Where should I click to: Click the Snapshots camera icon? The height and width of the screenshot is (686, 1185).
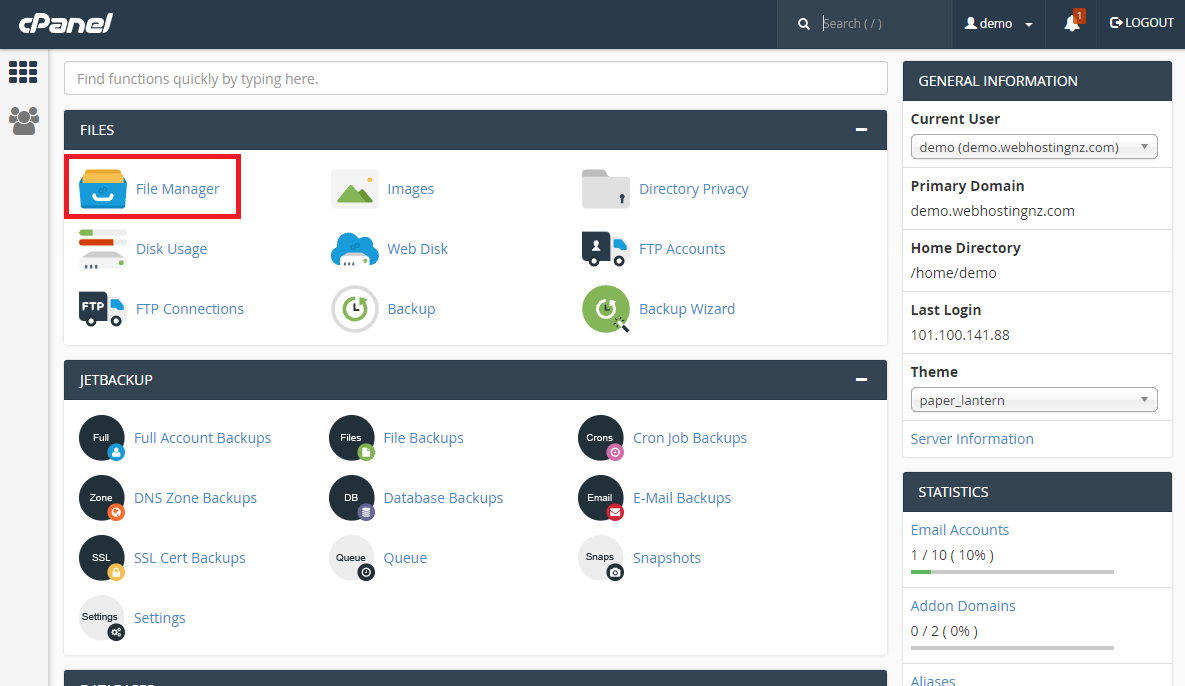tap(601, 558)
